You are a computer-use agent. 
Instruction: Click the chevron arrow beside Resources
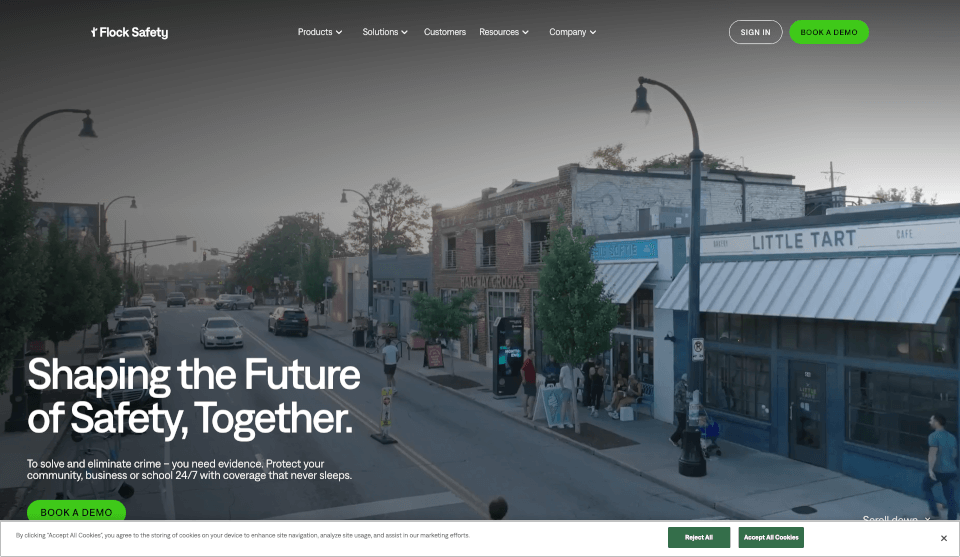click(525, 32)
